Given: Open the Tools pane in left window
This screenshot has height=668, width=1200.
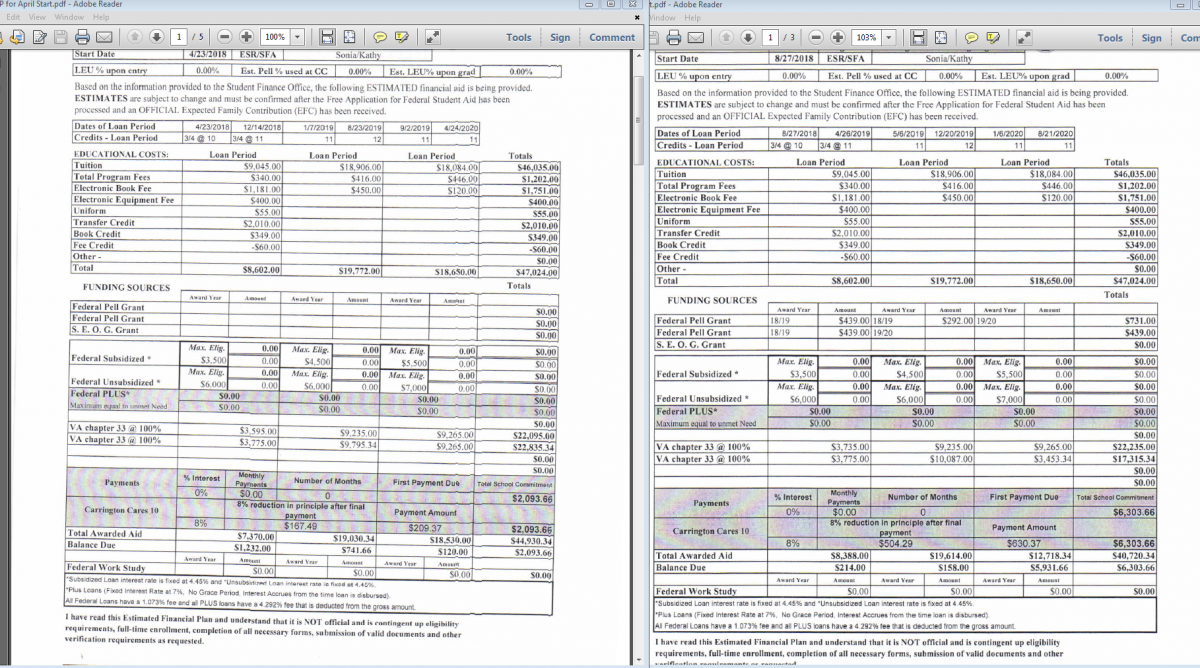Looking at the screenshot, I should (x=519, y=37).
